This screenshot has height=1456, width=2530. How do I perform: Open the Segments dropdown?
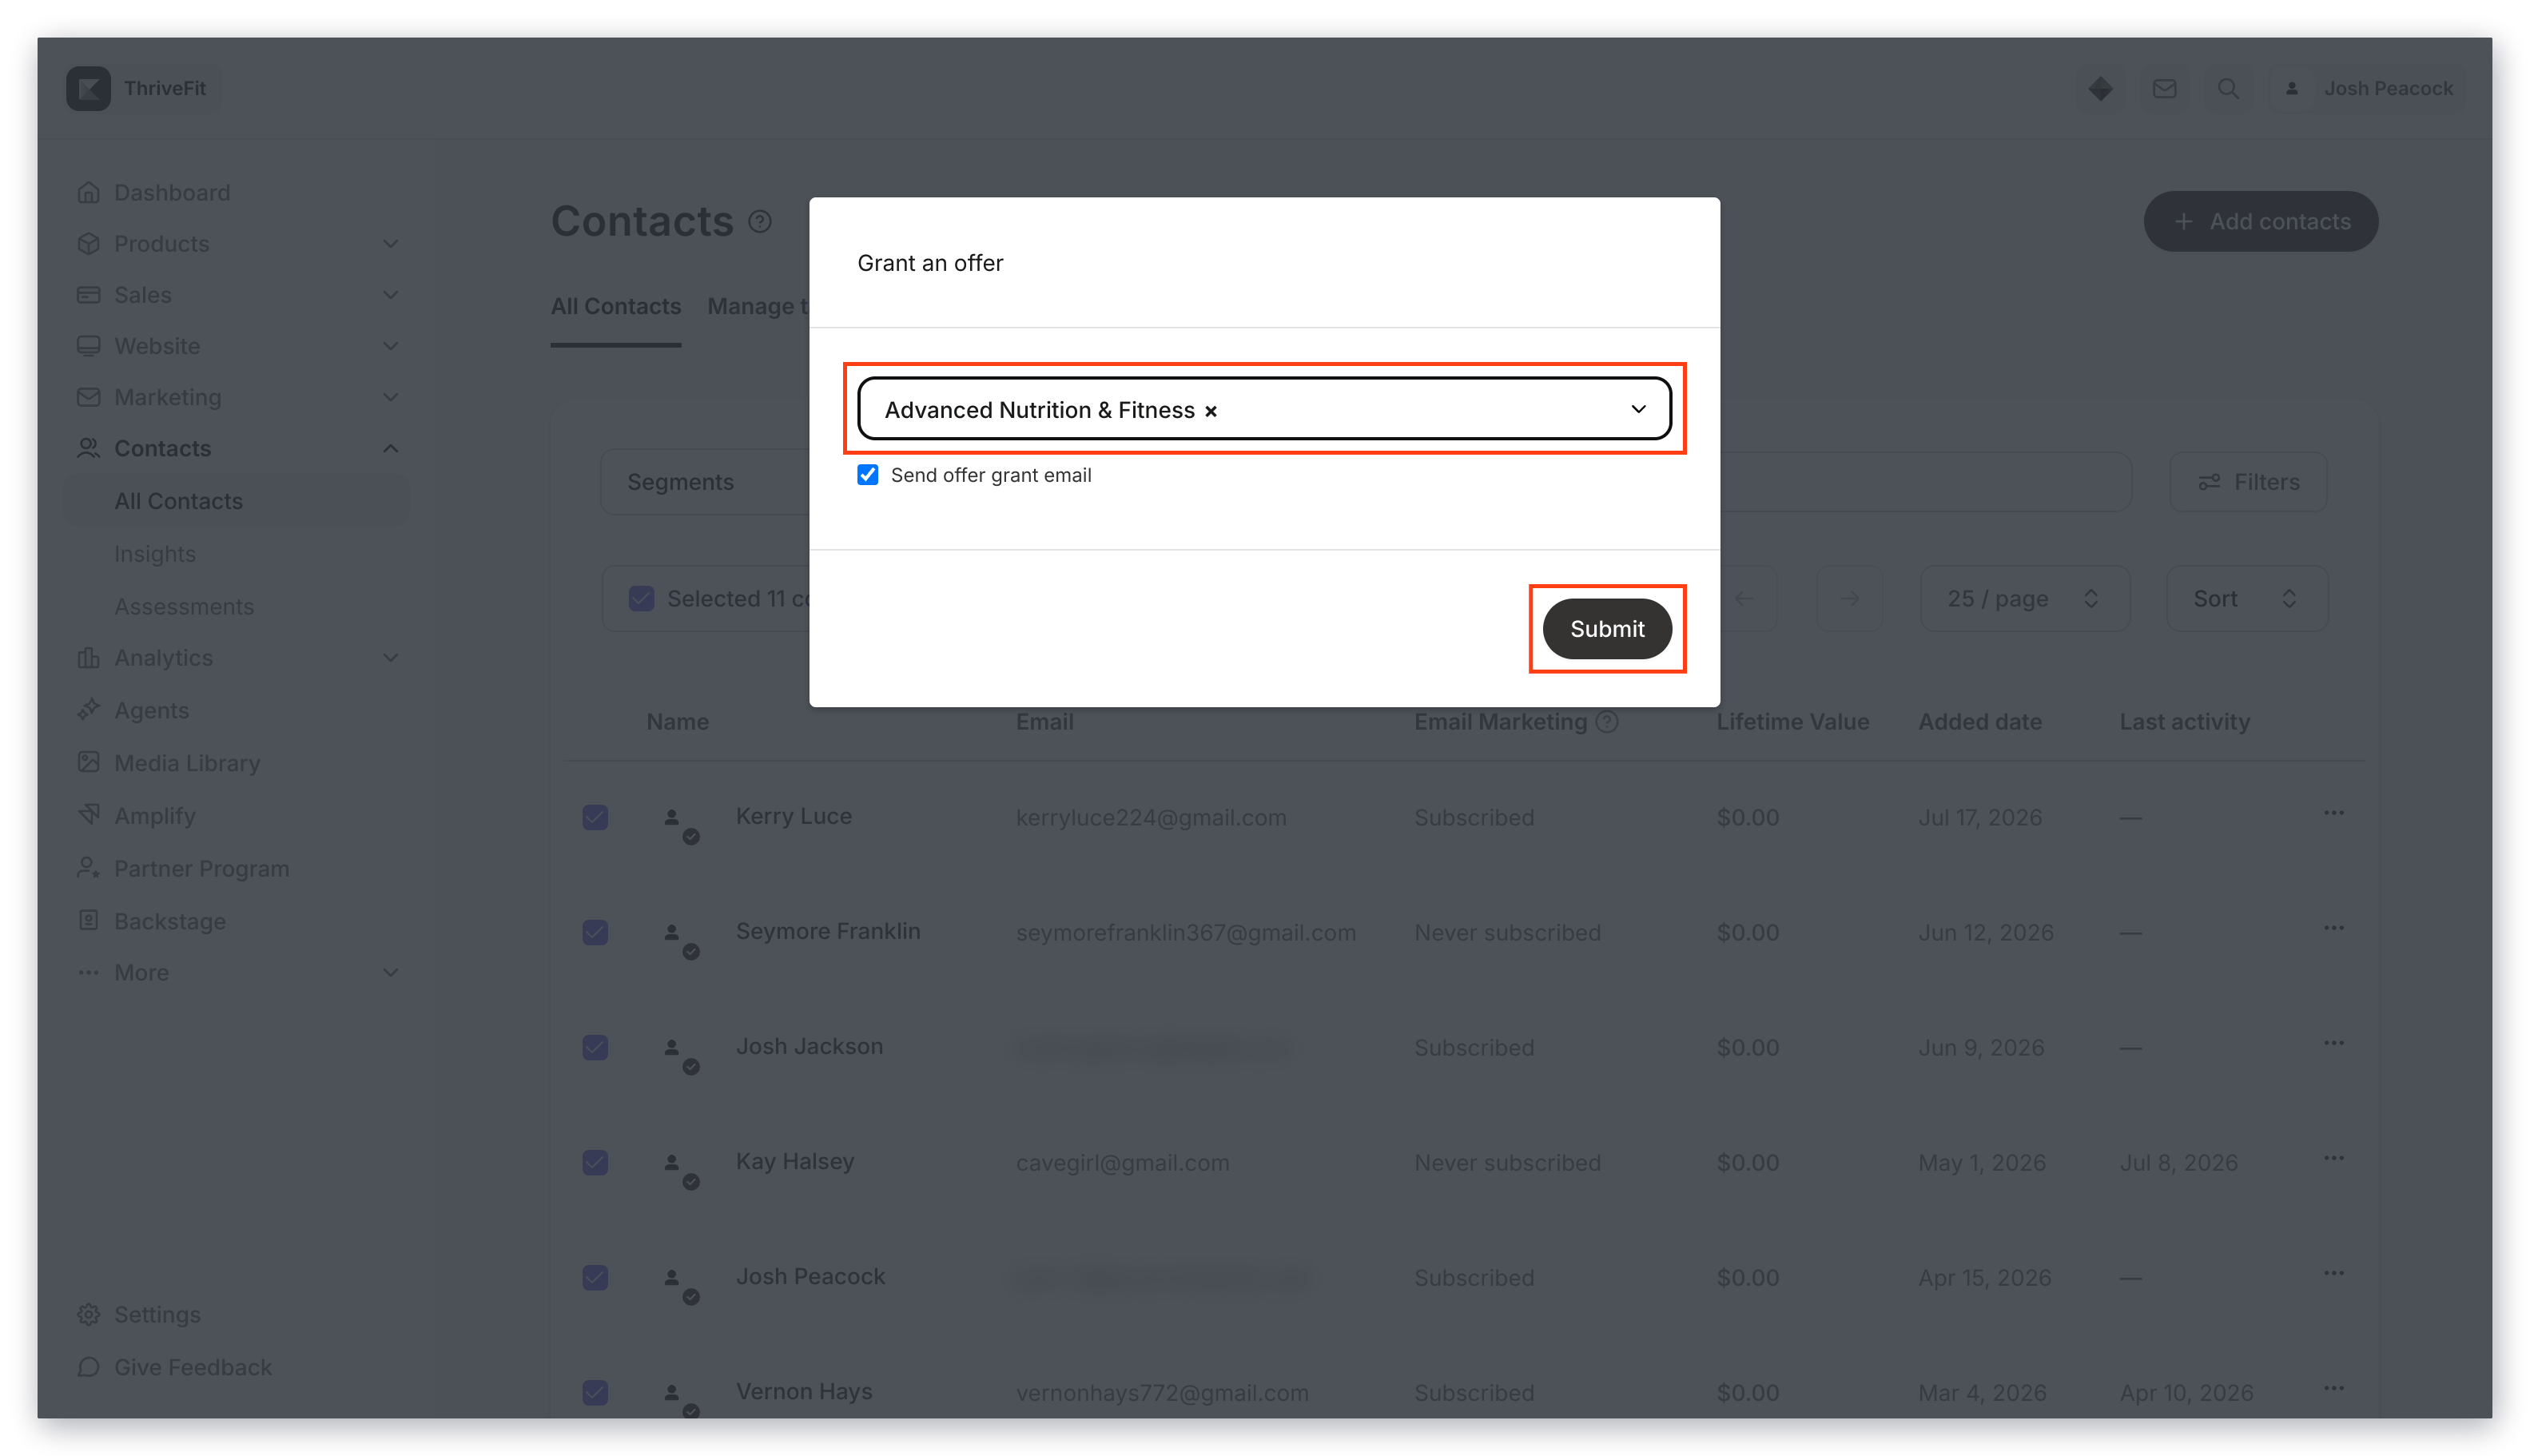(x=705, y=482)
